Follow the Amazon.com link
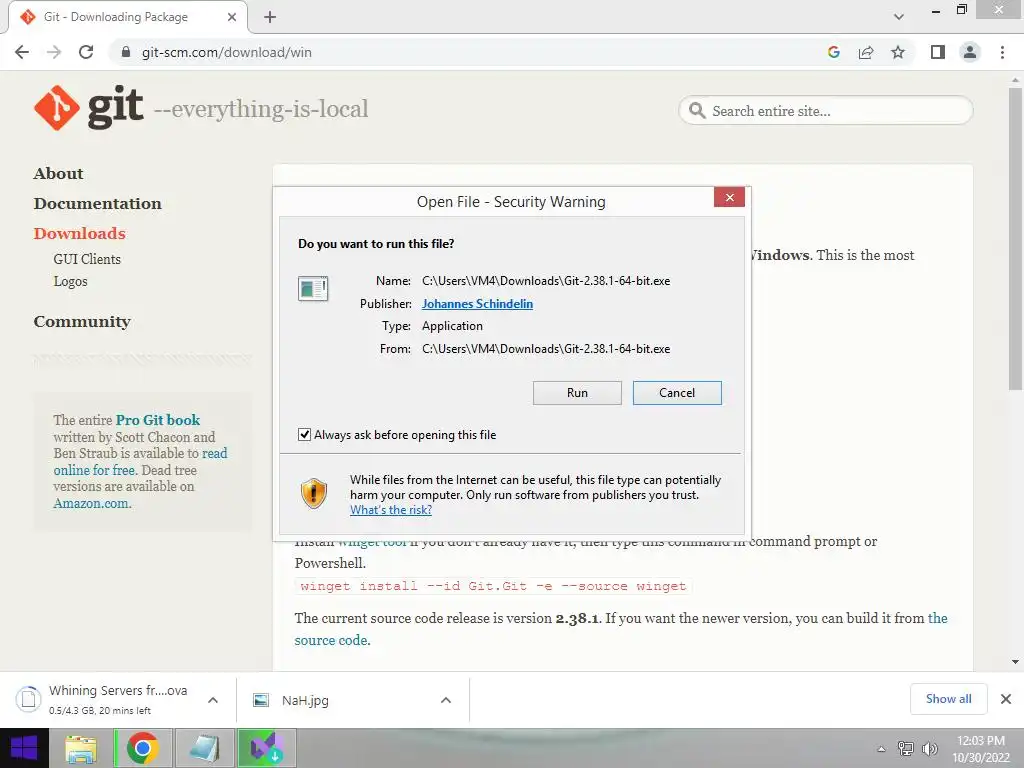The height and width of the screenshot is (768, 1024). [91, 504]
